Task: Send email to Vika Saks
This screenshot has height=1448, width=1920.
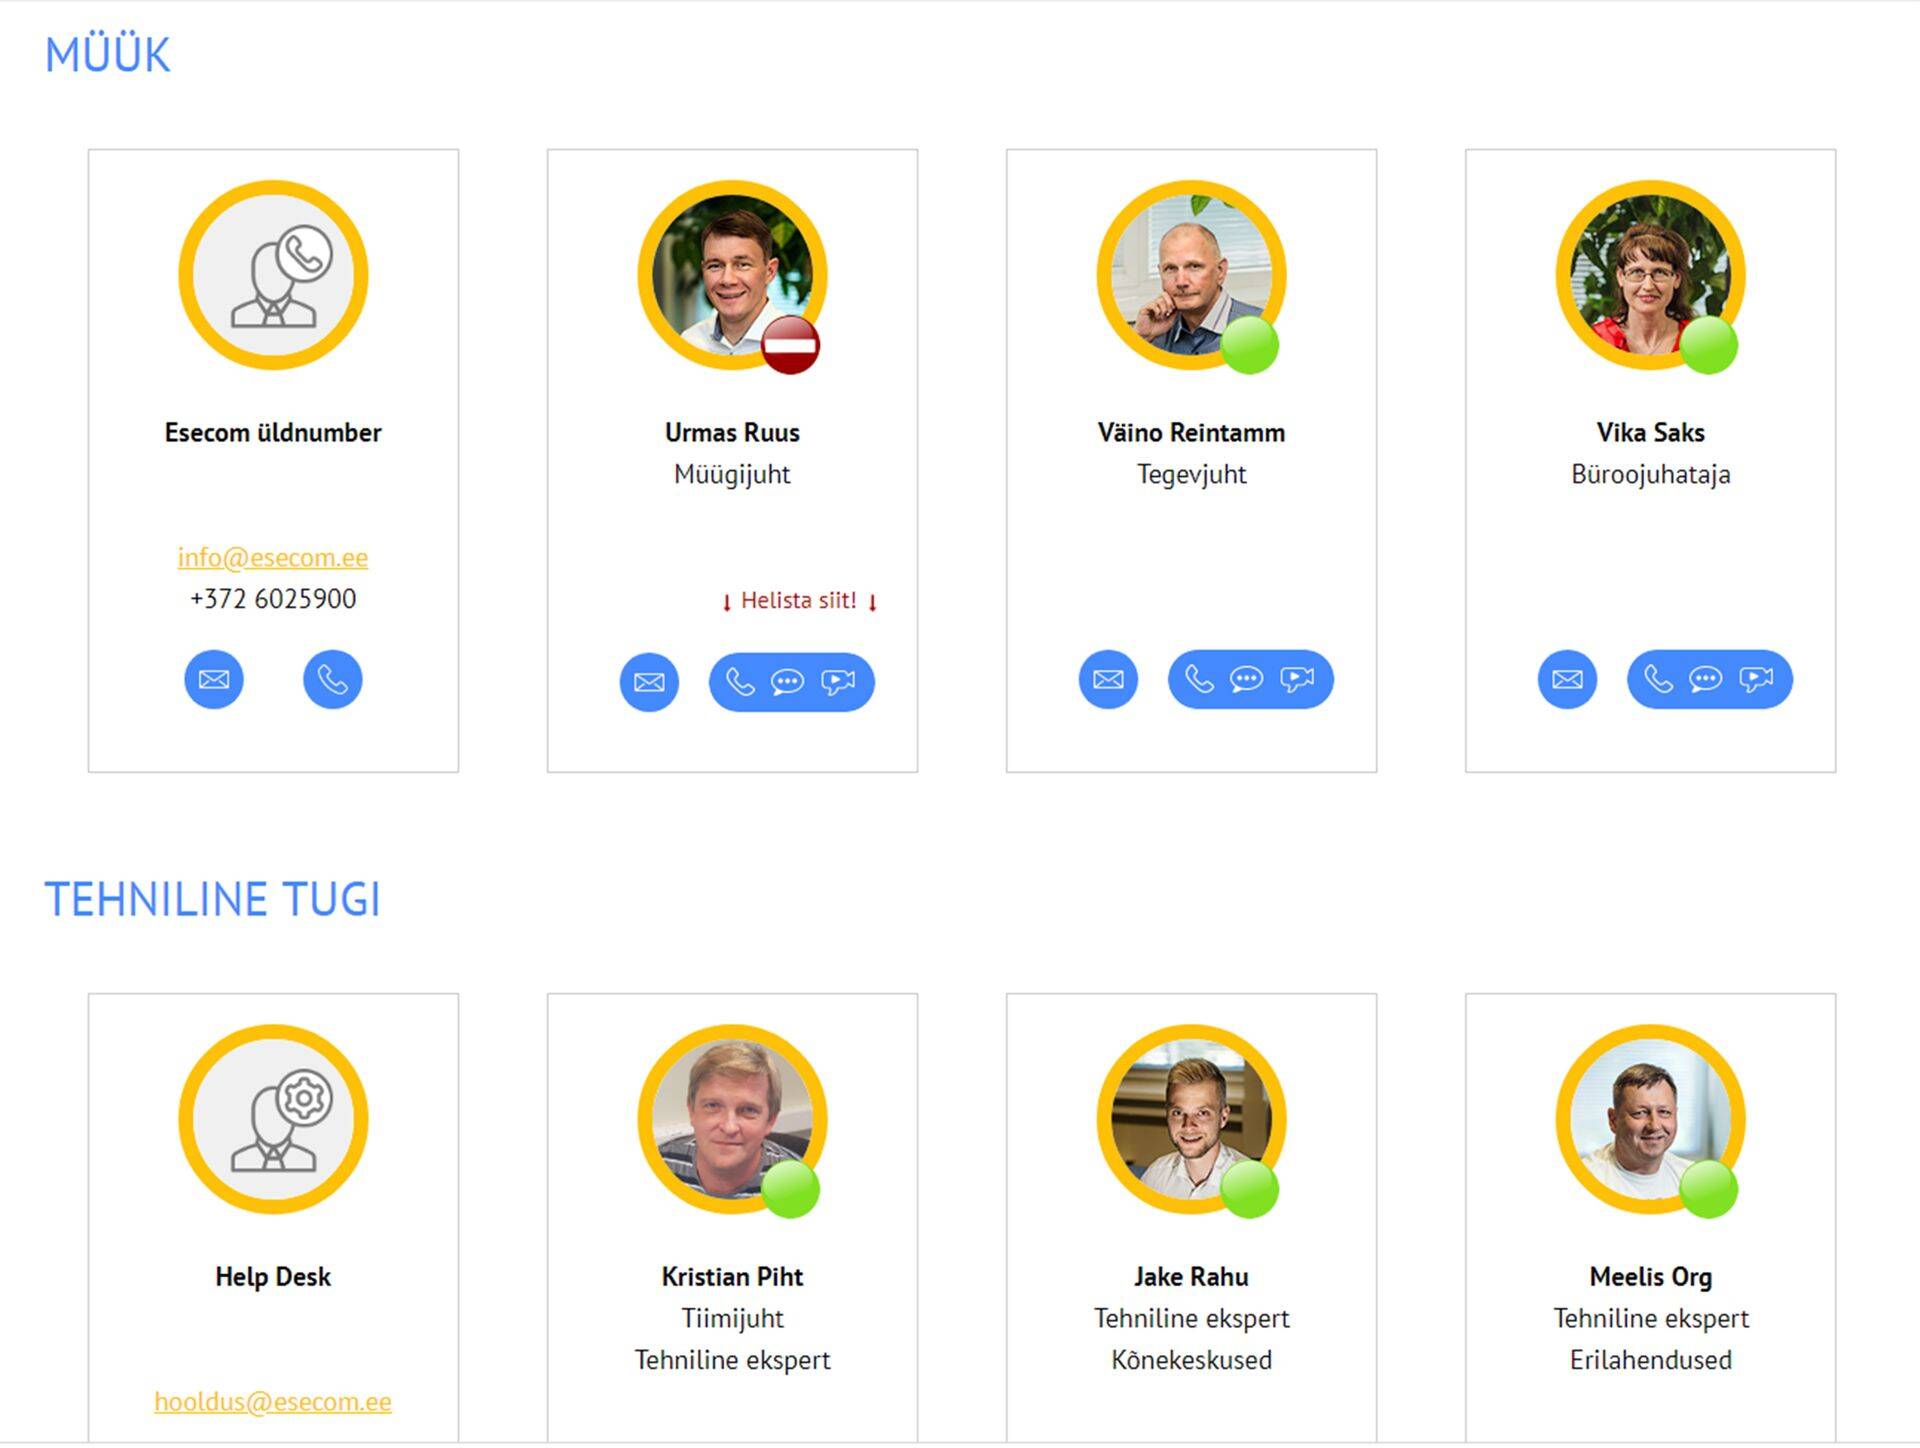Action: (1567, 680)
